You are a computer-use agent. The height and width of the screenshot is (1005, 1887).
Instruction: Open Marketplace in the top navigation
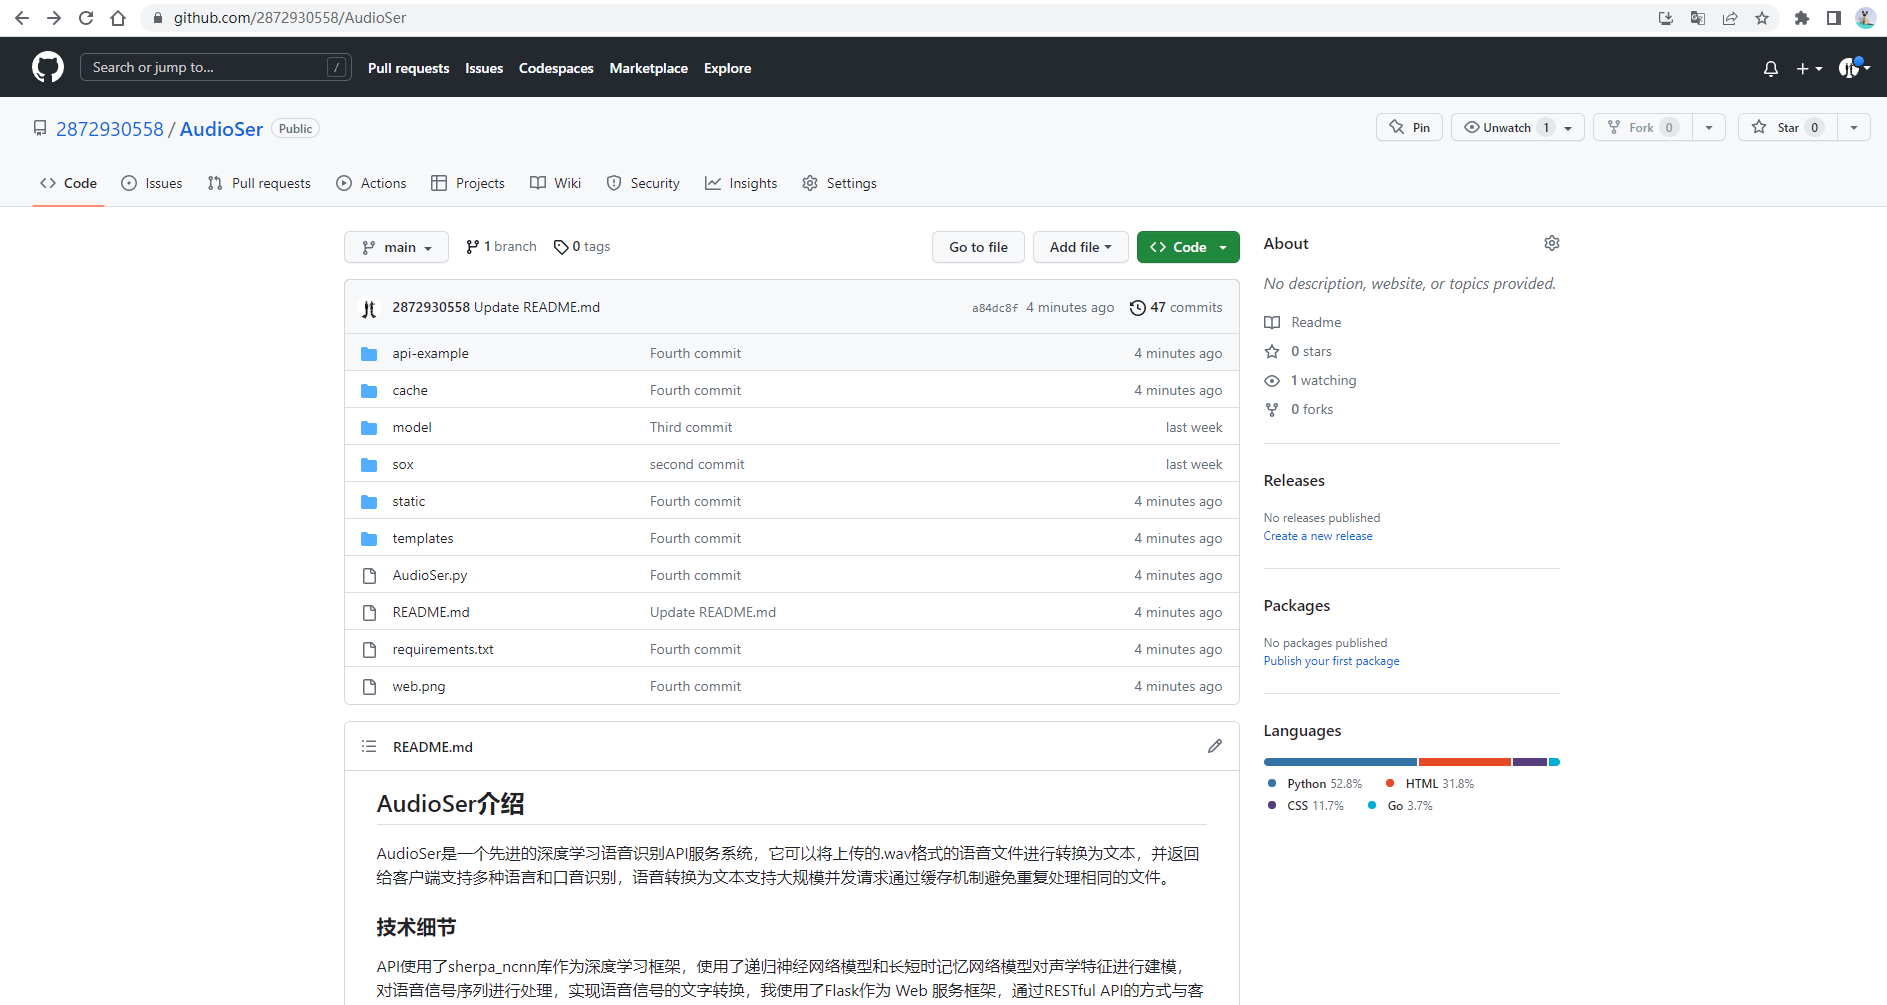click(x=649, y=68)
